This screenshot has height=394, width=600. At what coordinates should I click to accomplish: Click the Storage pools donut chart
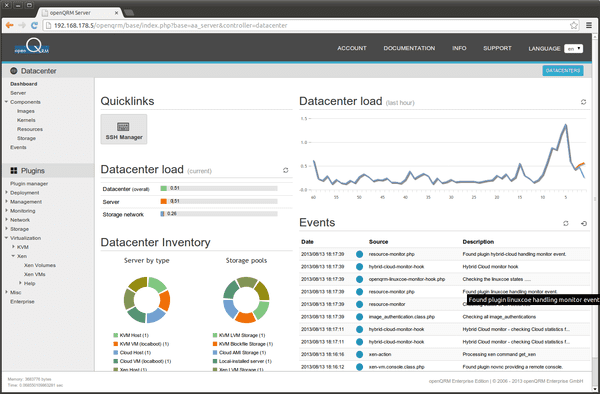click(246, 300)
